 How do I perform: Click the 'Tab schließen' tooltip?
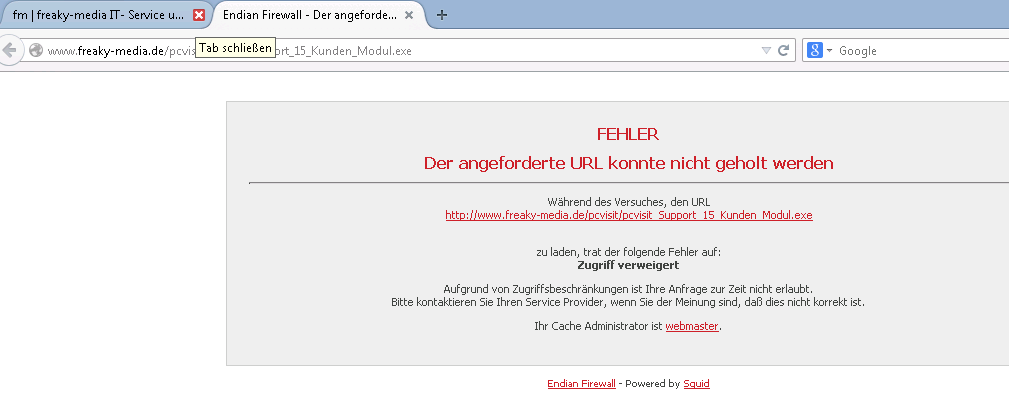click(x=235, y=48)
